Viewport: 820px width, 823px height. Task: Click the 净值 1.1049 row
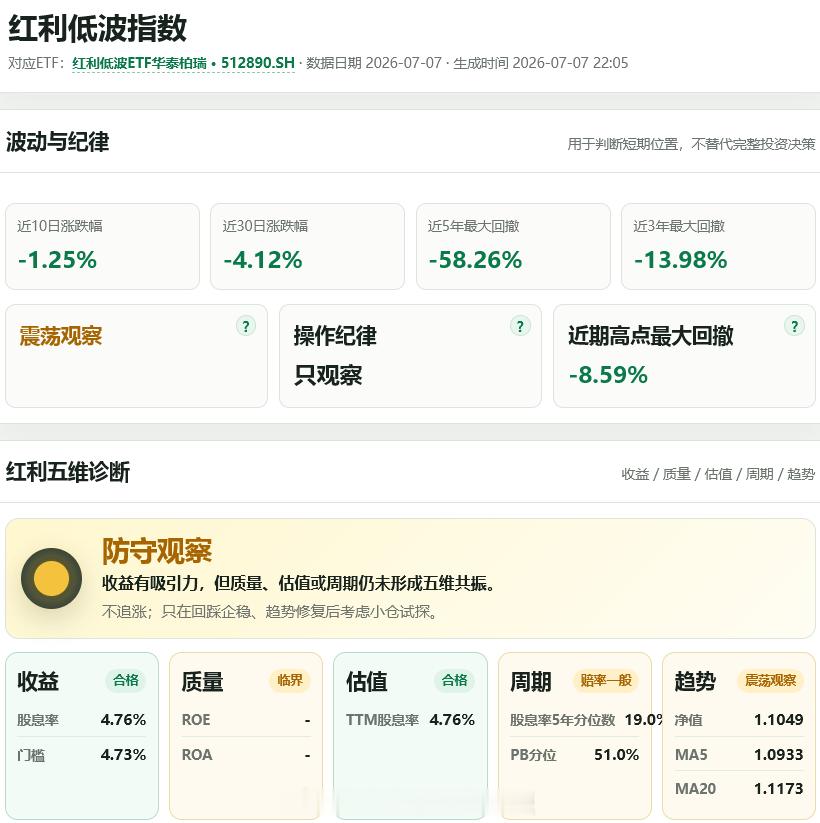click(739, 719)
